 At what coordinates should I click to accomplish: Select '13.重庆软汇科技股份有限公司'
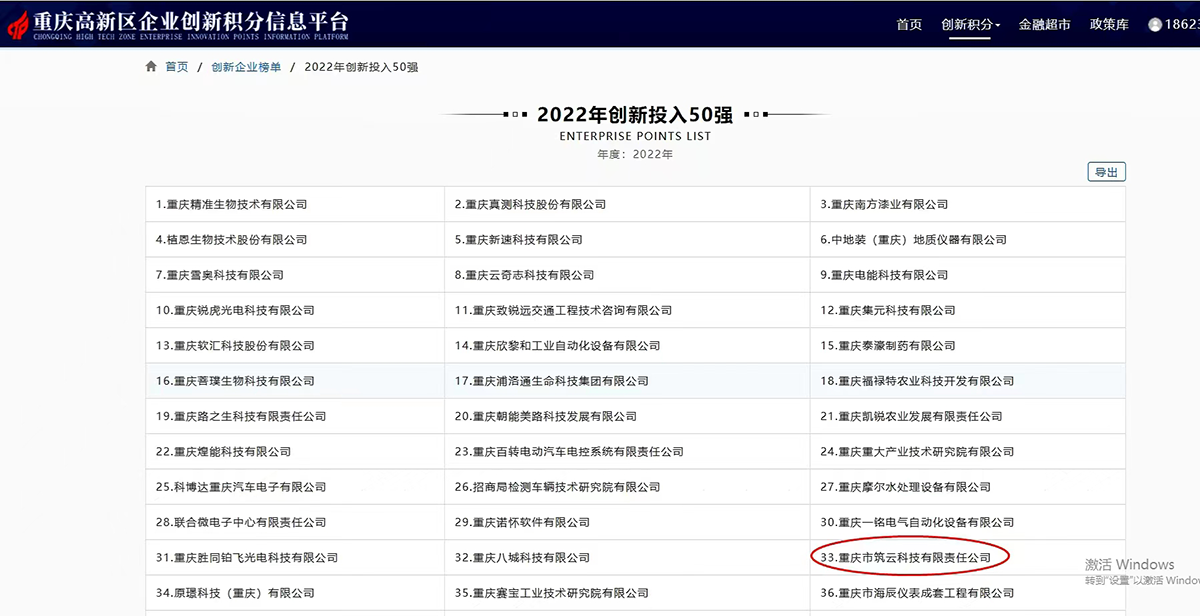[235, 346]
